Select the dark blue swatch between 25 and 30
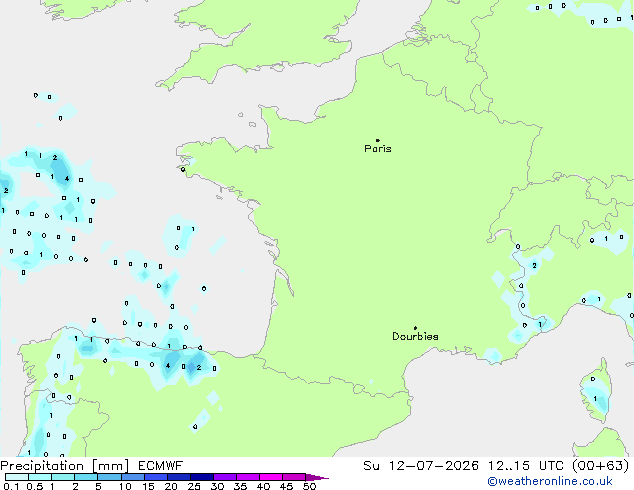Viewport: 634px width, 490px height. (202, 477)
